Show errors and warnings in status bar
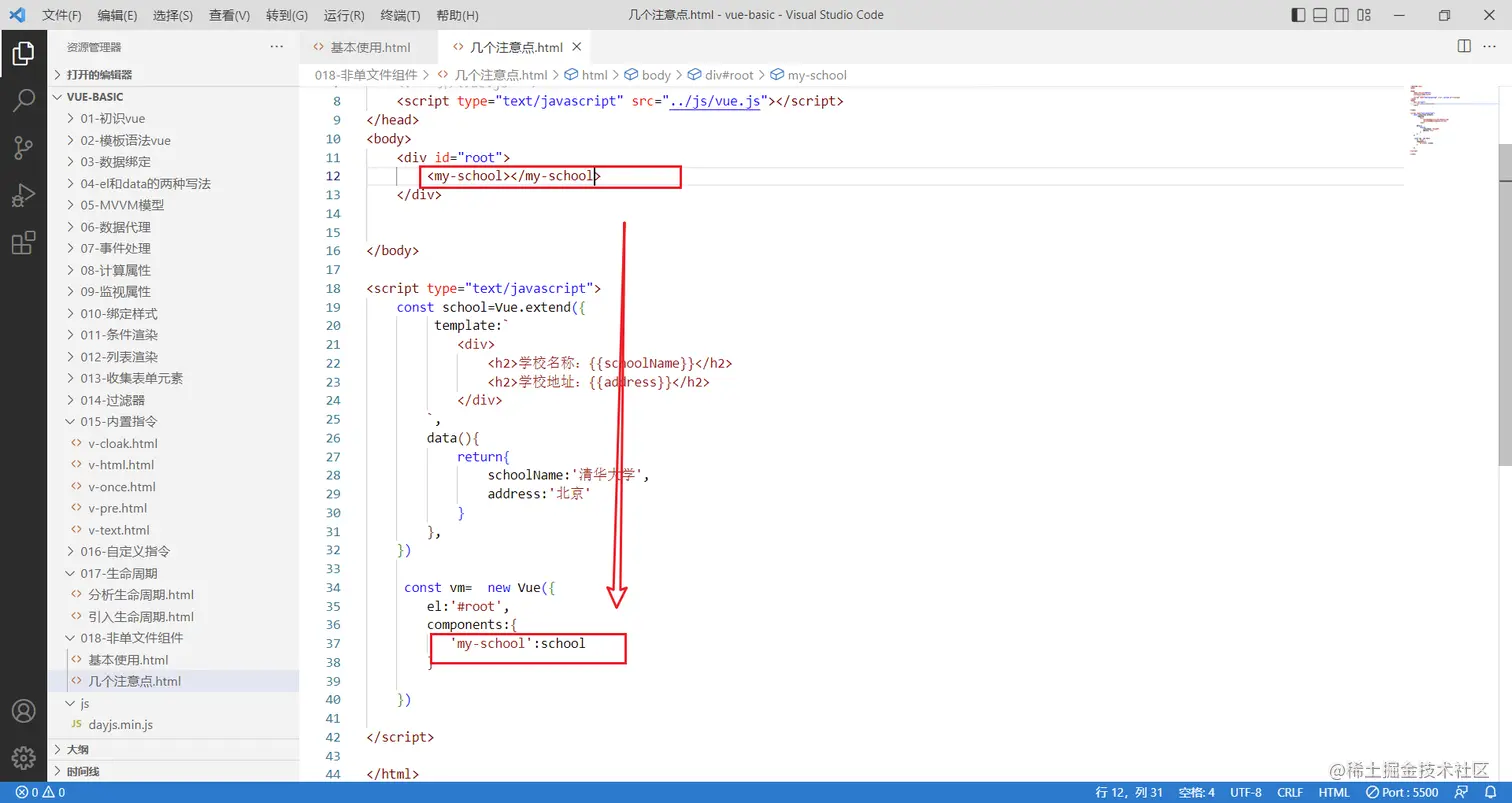 (x=41, y=792)
